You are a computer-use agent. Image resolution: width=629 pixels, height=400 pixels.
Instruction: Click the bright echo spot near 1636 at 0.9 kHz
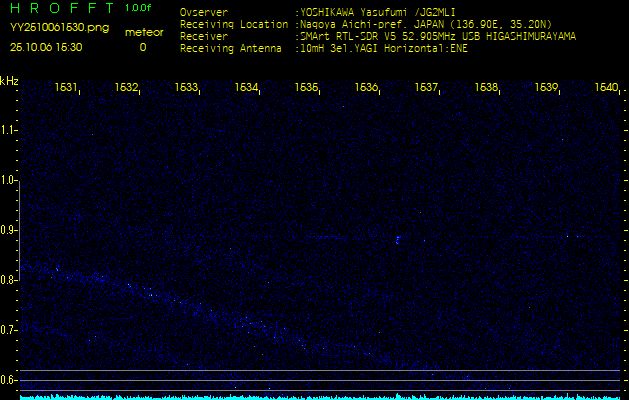coord(398,240)
